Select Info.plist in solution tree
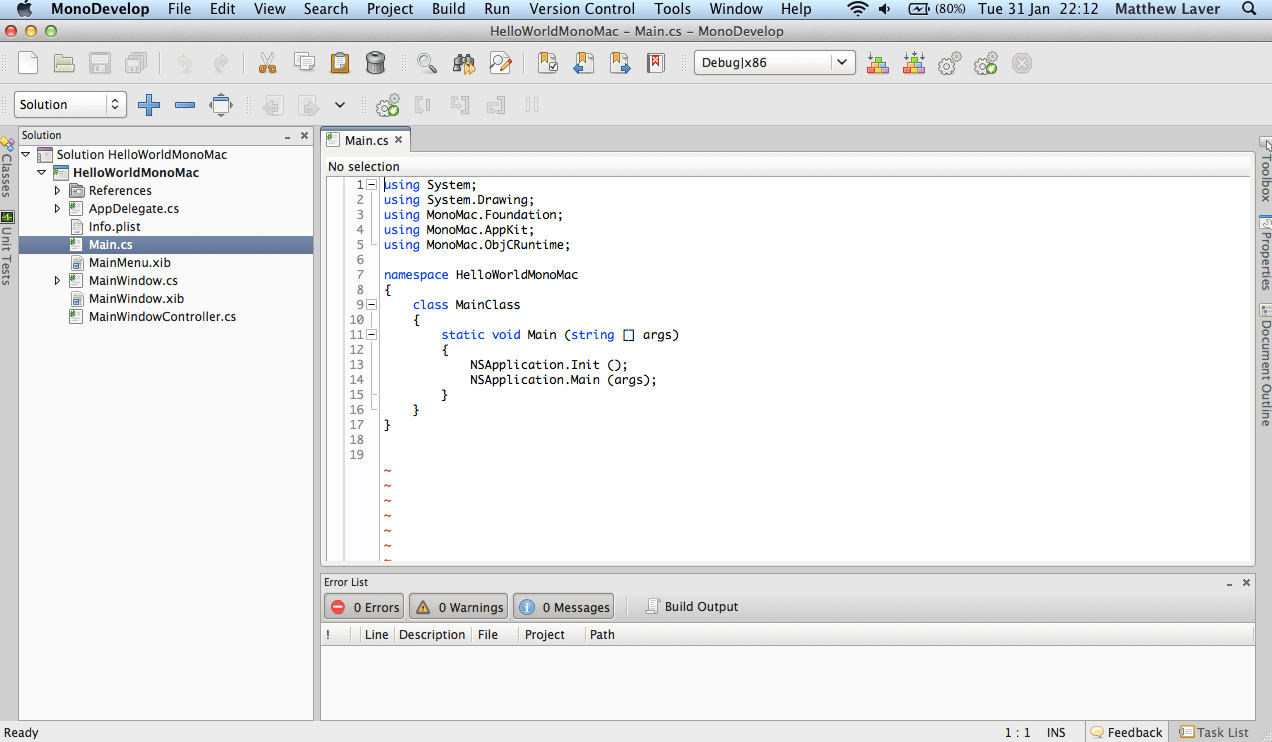The height and width of the screenshot is (742, 1272). [x=114, y=227]
